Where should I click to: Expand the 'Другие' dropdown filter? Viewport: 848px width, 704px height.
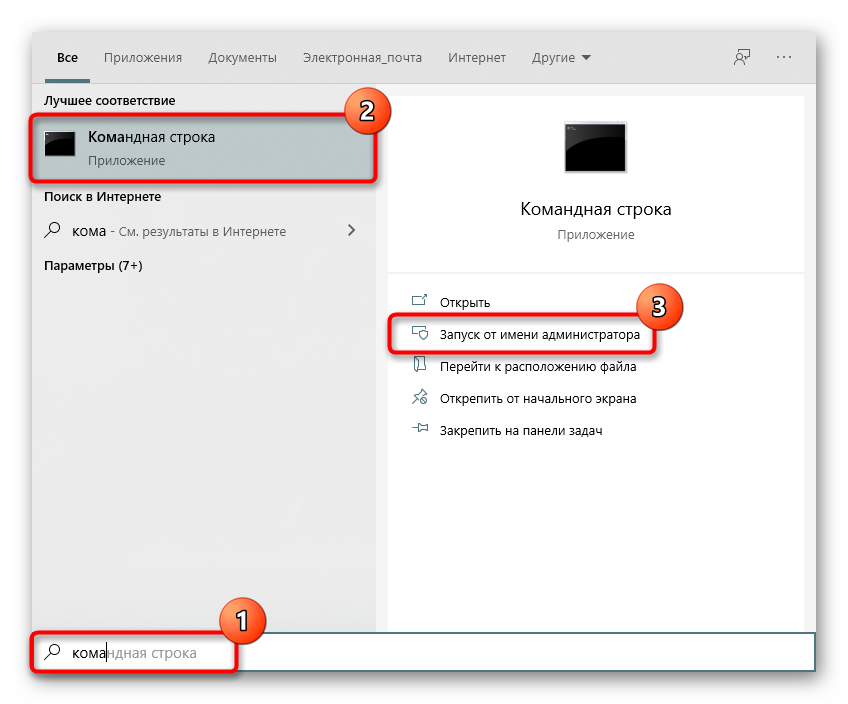pyautogui.click(x=561, y=57)
